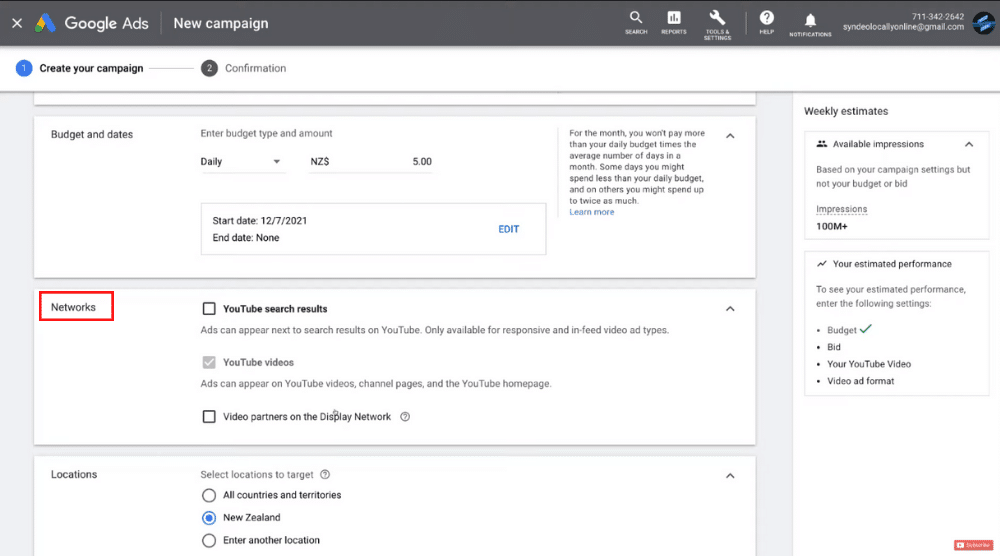The width and height of the screenshot is (1000, 556).
Task: Click the help icon beside Video partners
Action: (x=405, y=416)
